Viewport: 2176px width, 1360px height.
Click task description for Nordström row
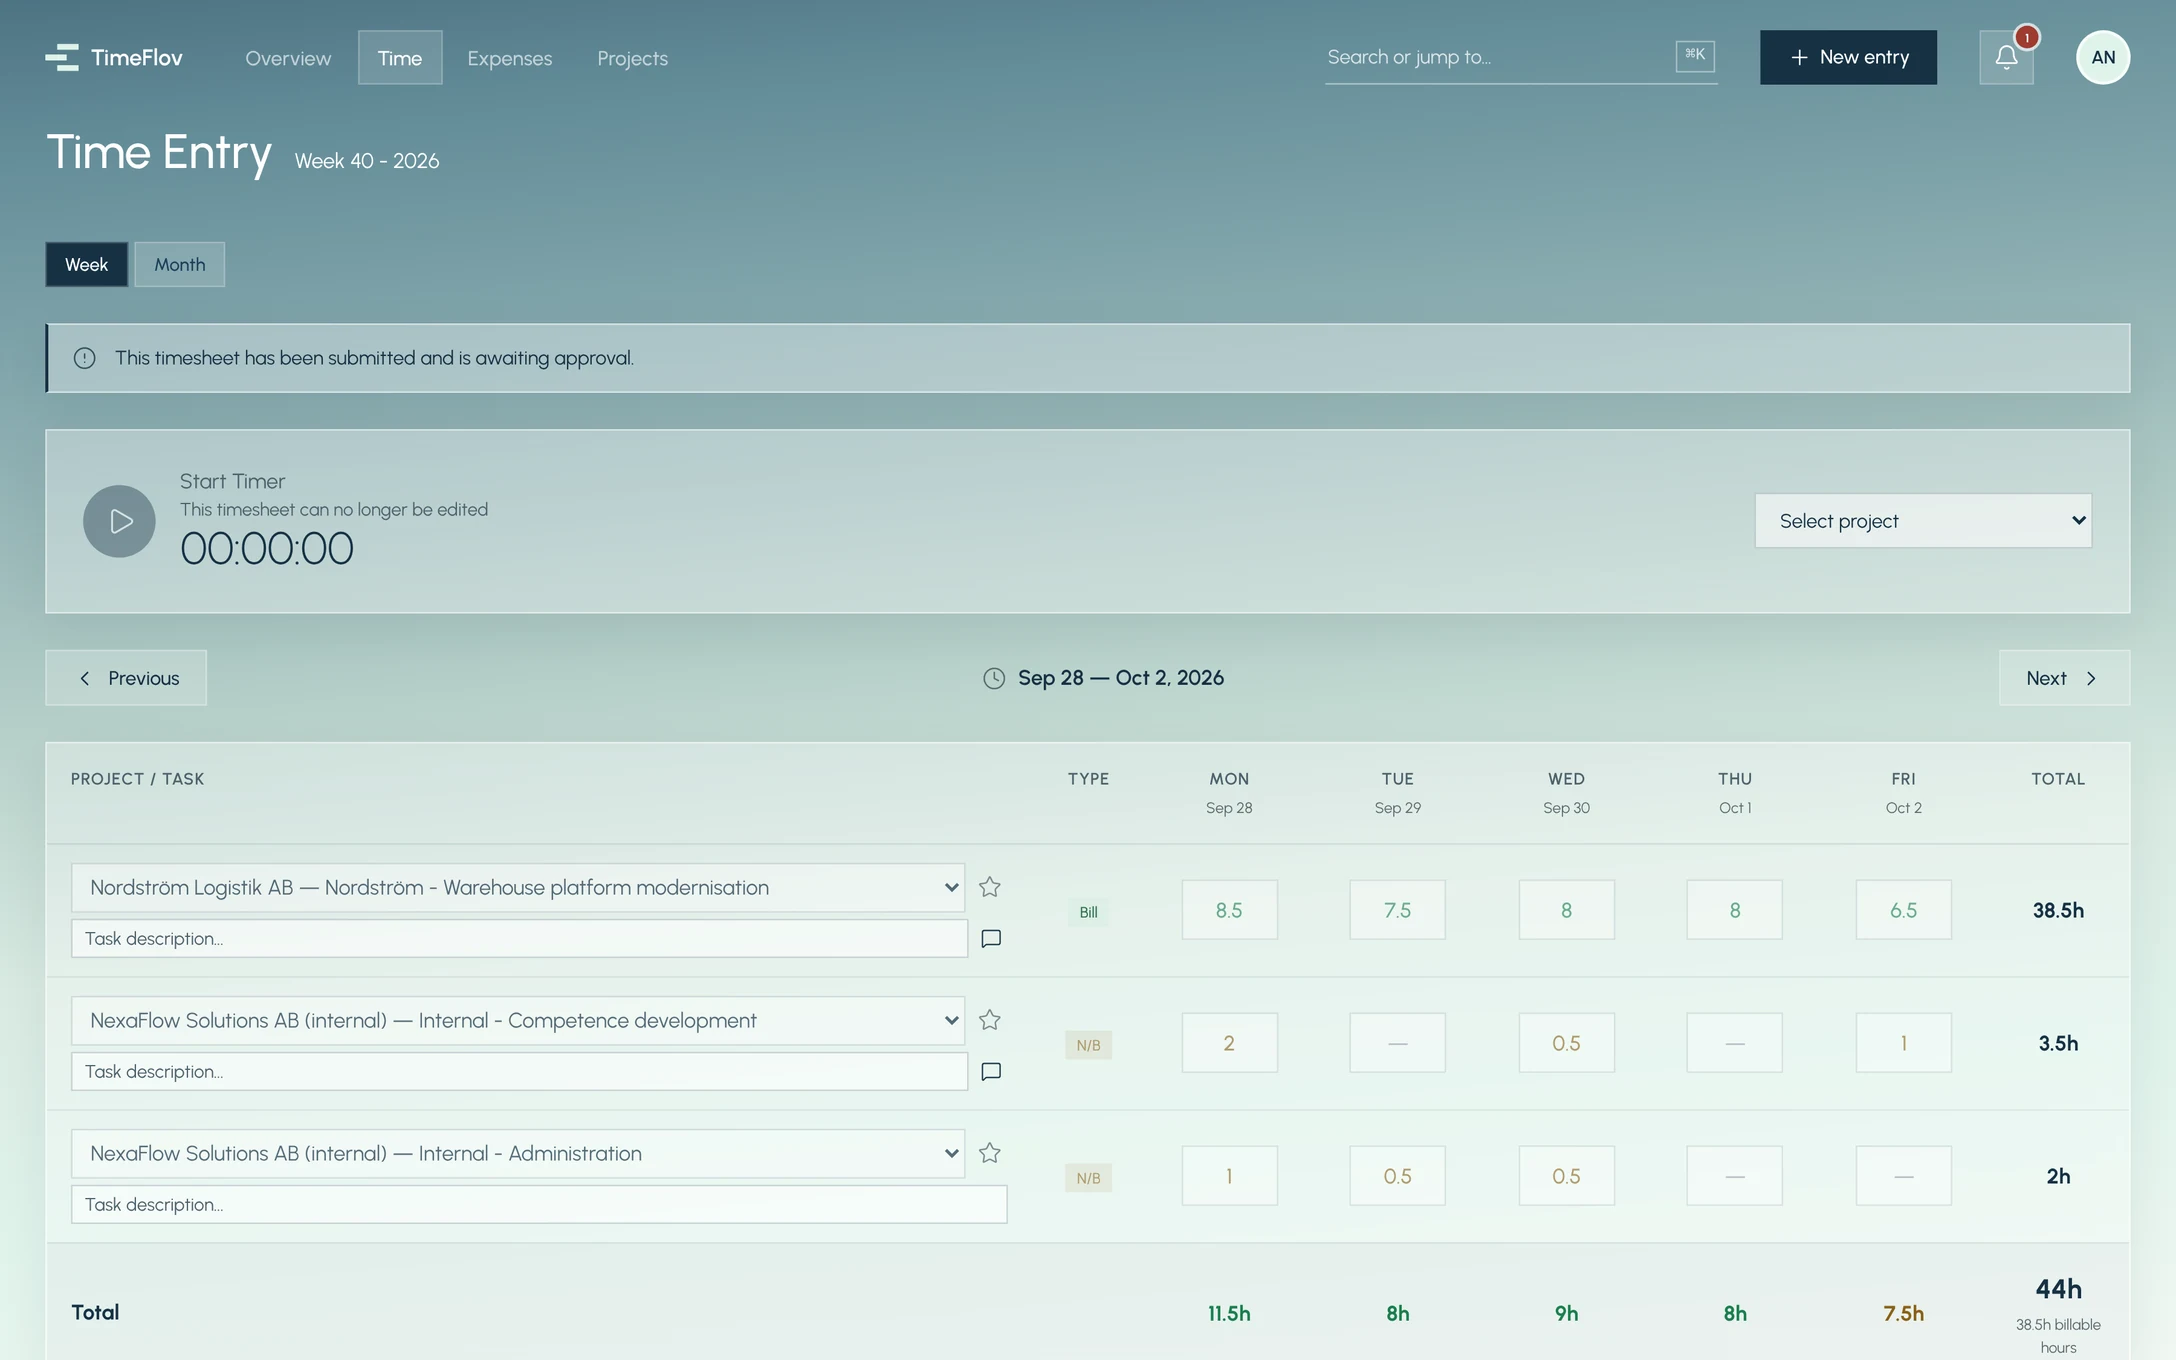point(519,939)
